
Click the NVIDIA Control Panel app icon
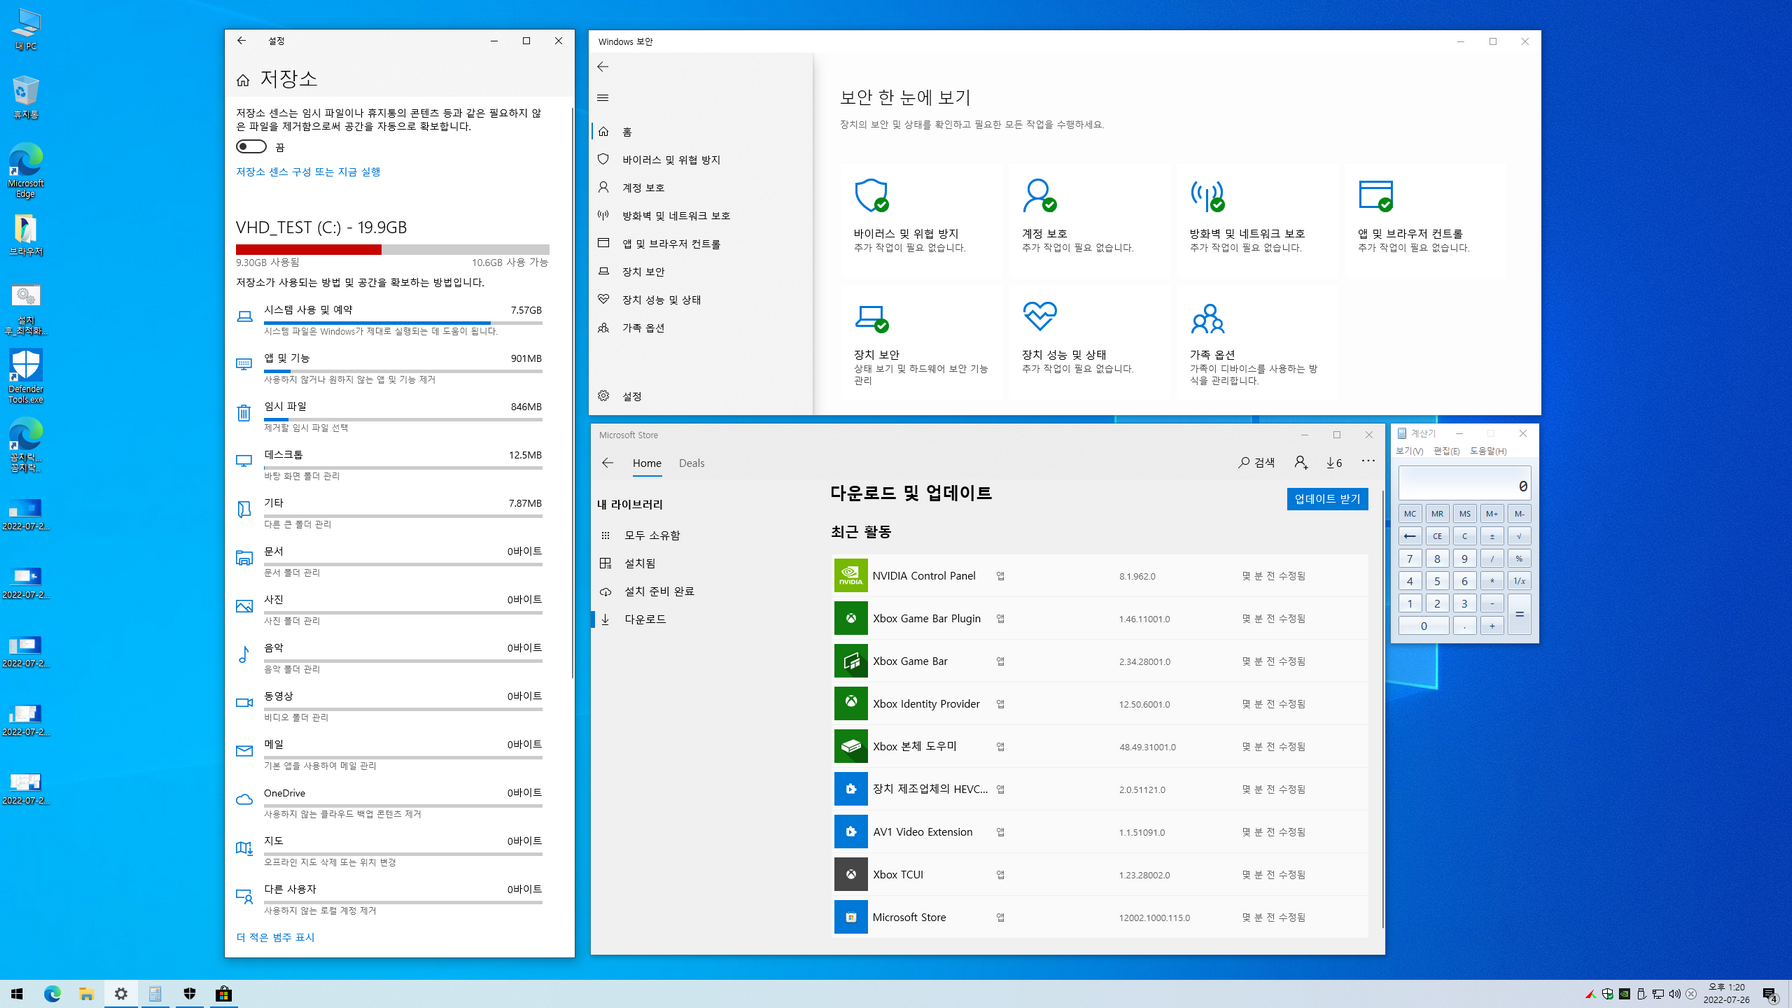click(851, 576)
